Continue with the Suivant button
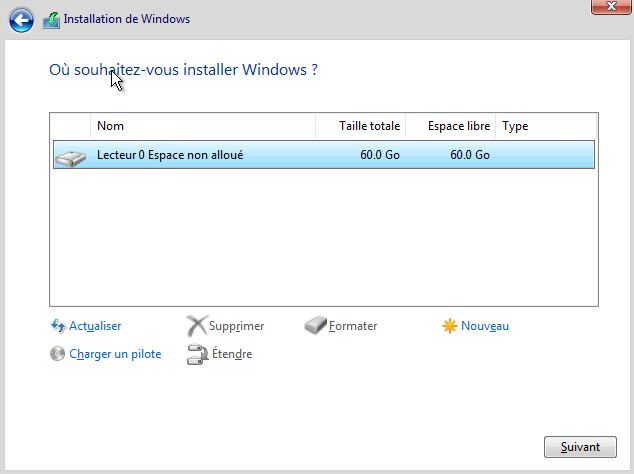This screenshot has height=474, width=634. point(580,447)
